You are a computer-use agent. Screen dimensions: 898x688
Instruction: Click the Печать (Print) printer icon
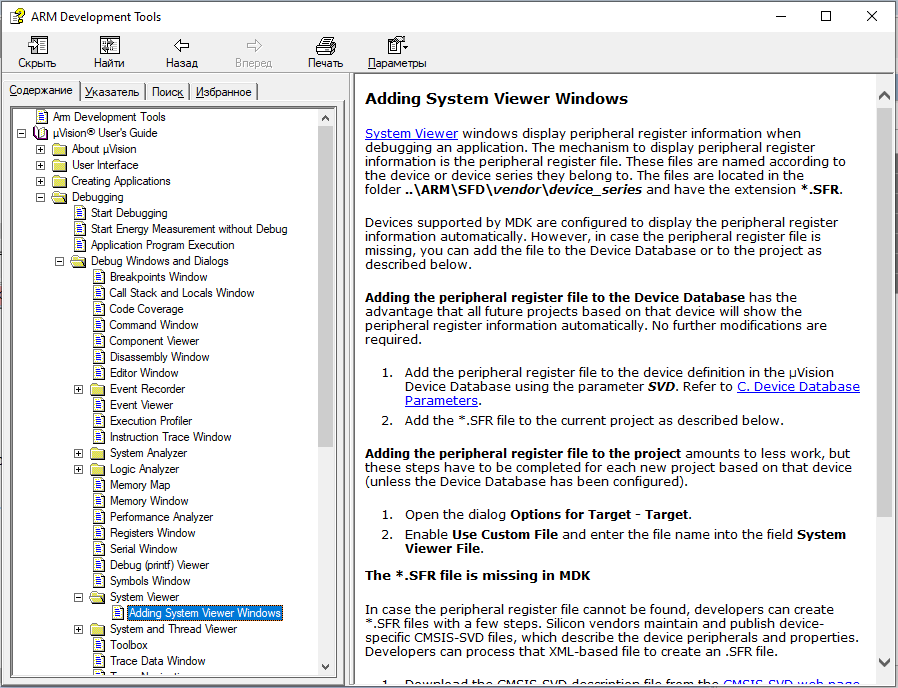click(x=325, y=46)
